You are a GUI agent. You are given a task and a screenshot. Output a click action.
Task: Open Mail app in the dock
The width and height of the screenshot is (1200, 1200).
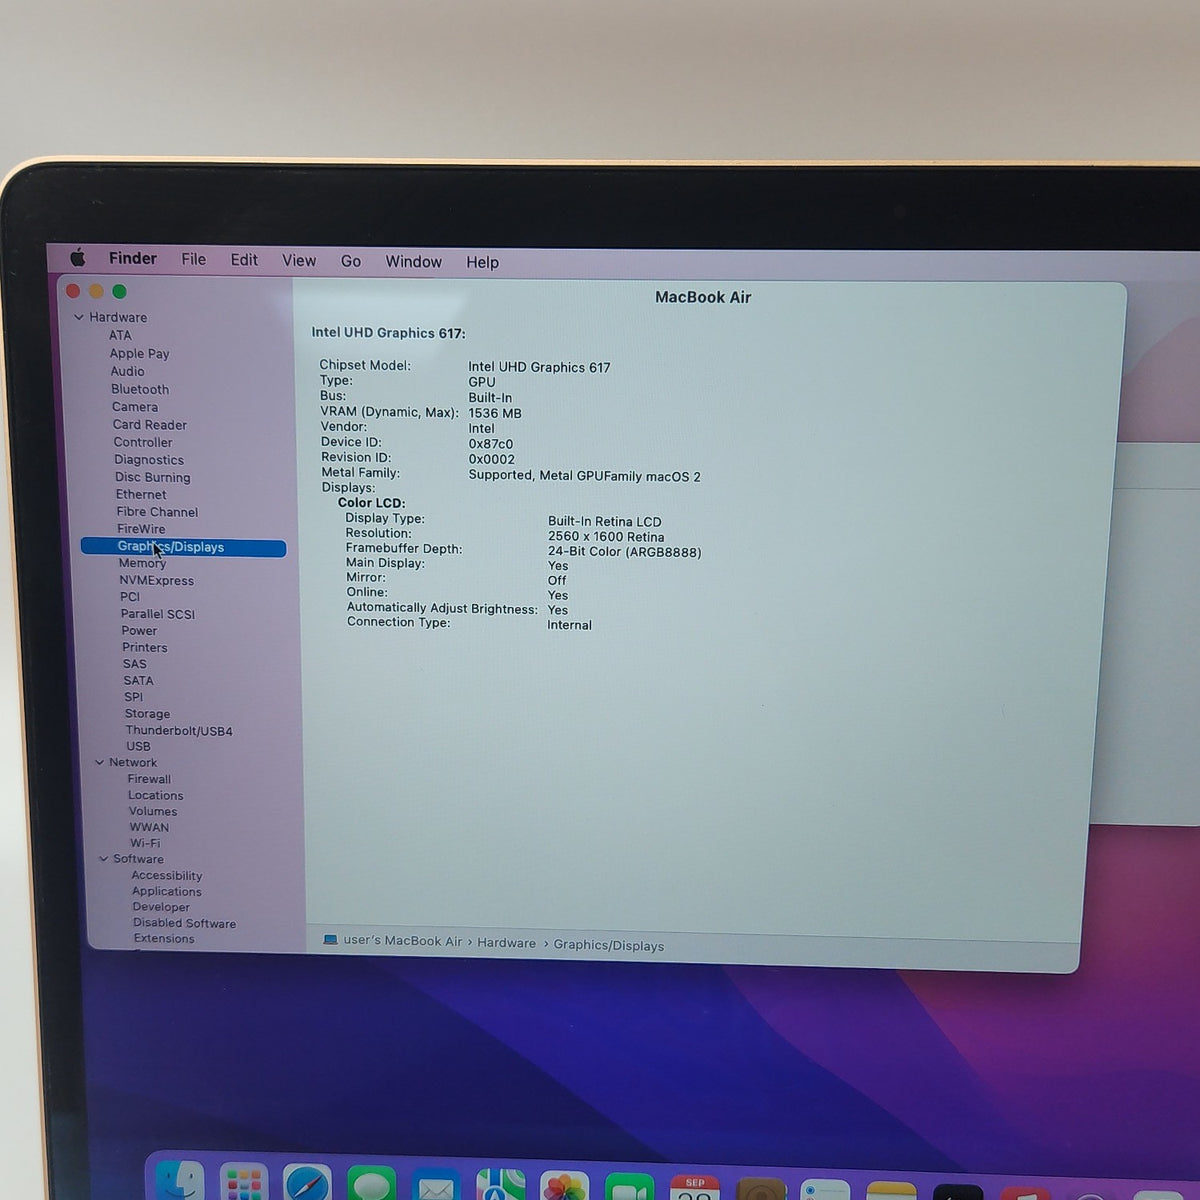(436, 1184)
